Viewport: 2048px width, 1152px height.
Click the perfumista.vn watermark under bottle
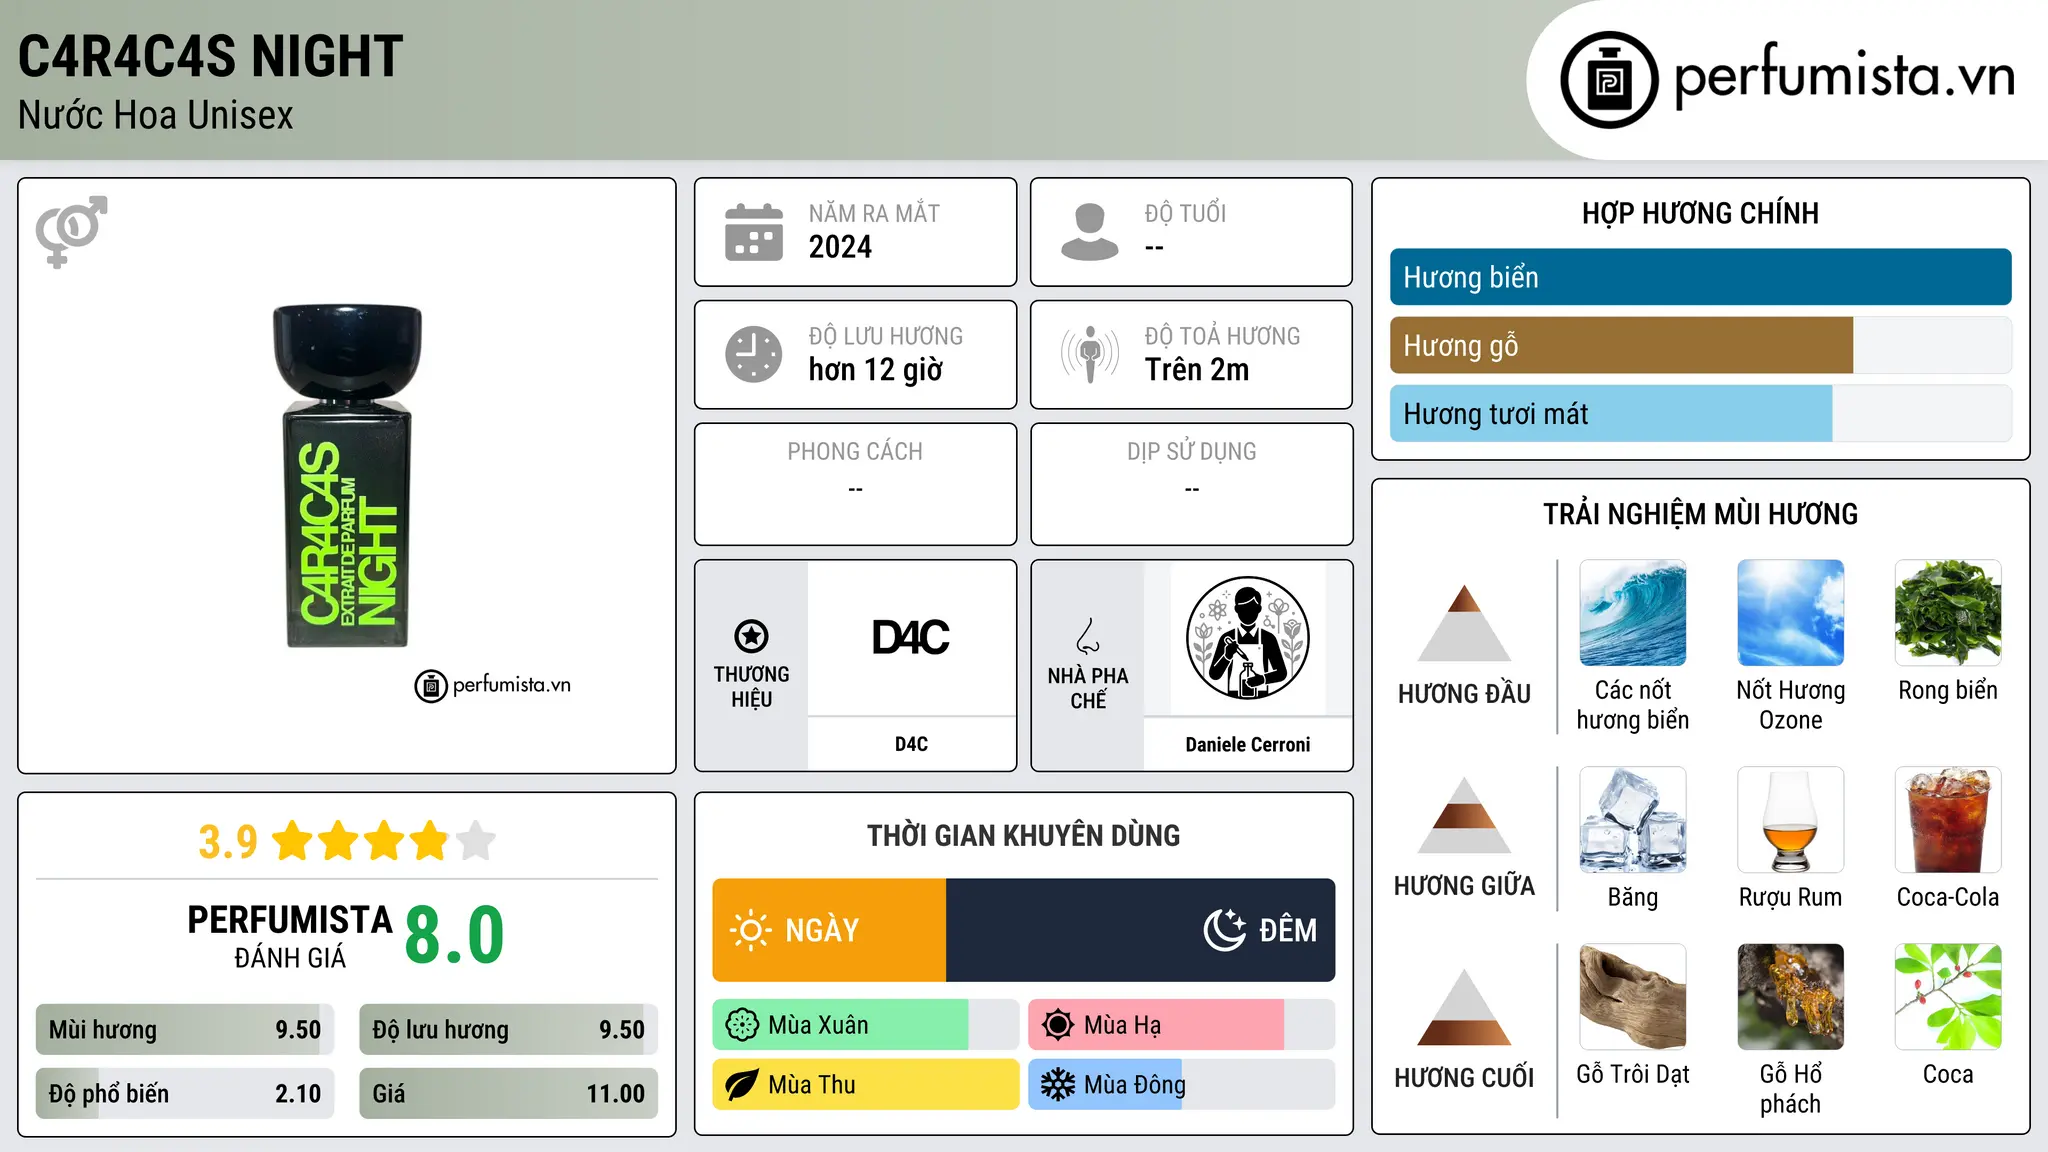pos(492,686)
